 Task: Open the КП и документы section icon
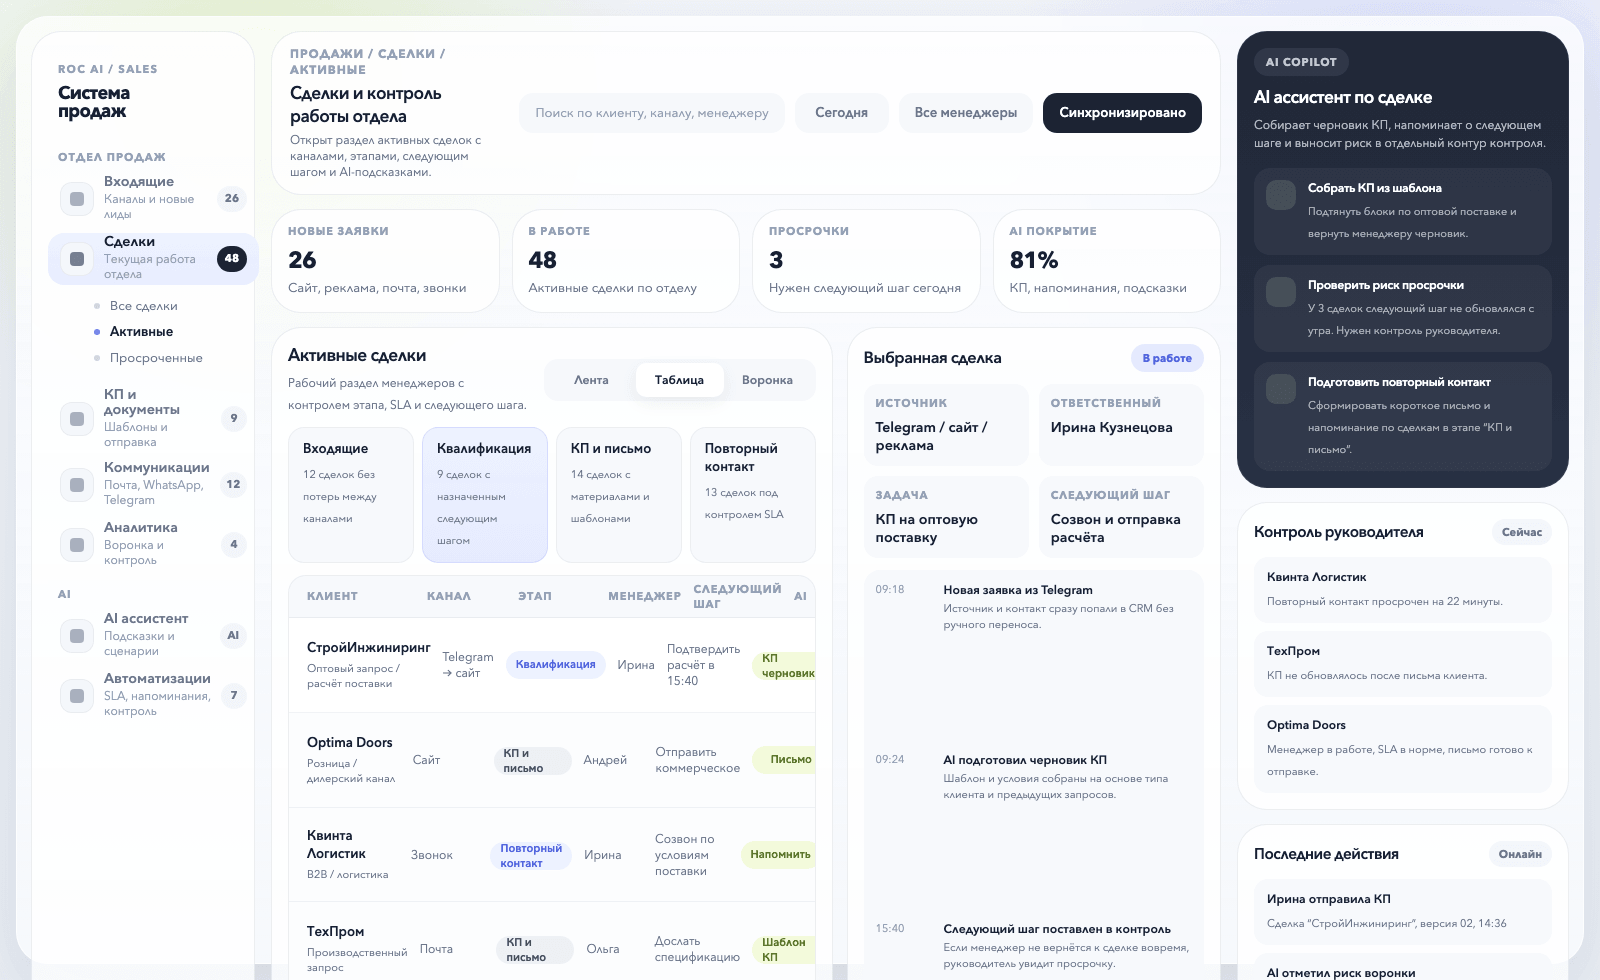(x=77, y=419)
